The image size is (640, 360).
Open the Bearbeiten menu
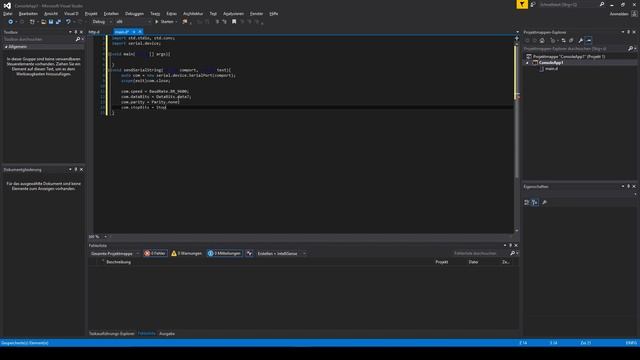[x=28, y=13]
